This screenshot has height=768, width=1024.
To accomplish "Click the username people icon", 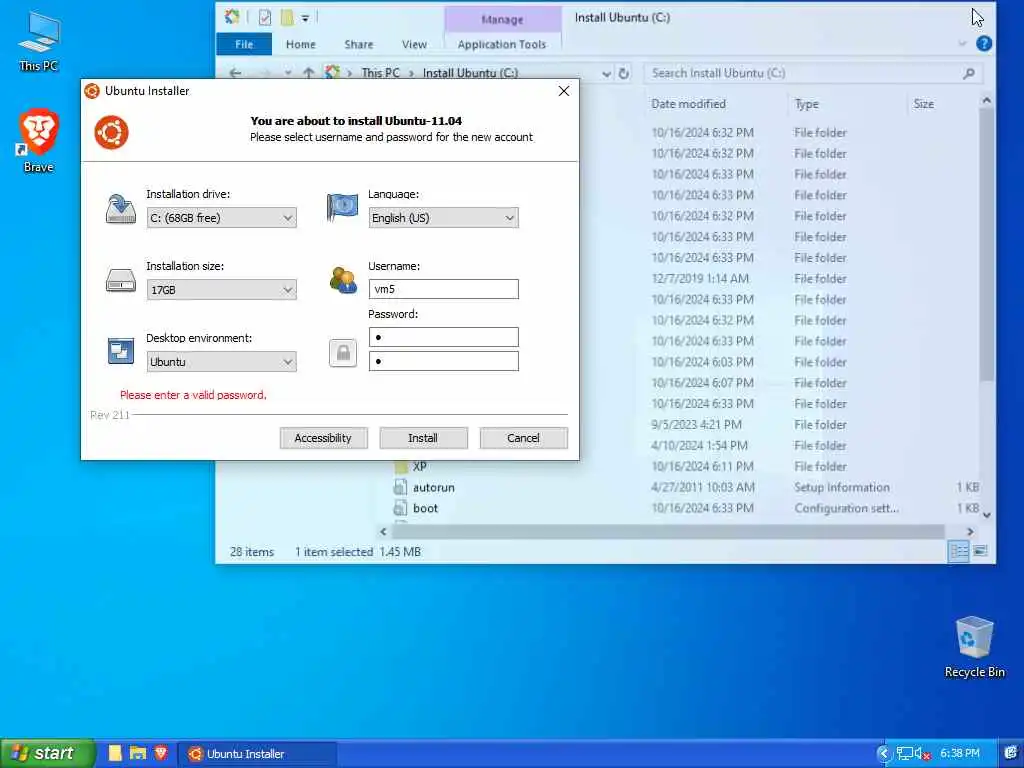I will 343,280.
